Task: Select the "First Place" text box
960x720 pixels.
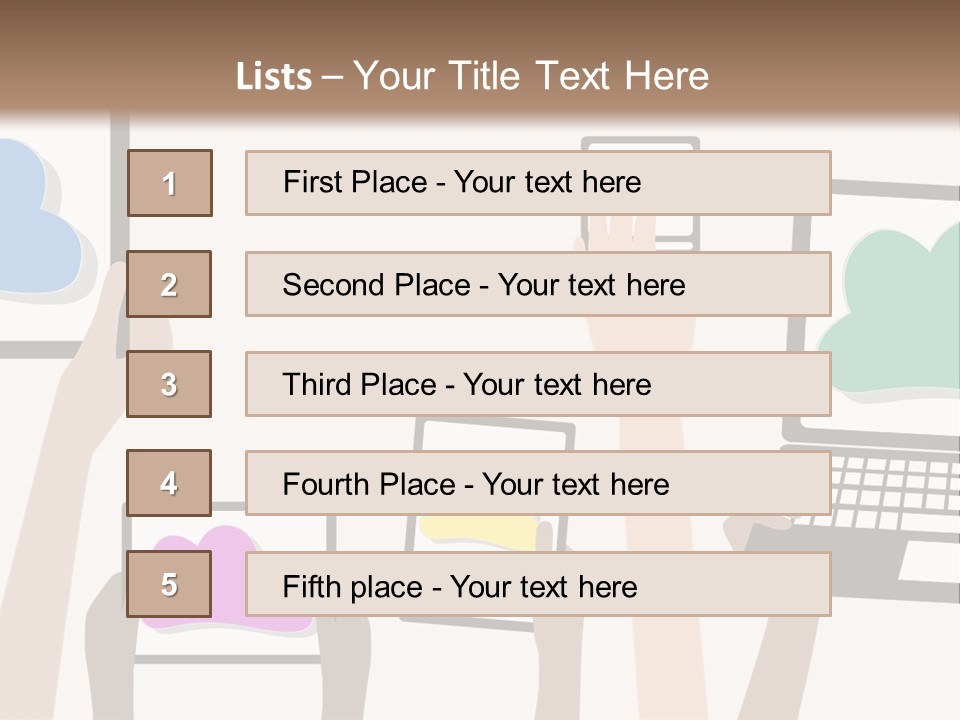Action: click(x=538, y=183)
